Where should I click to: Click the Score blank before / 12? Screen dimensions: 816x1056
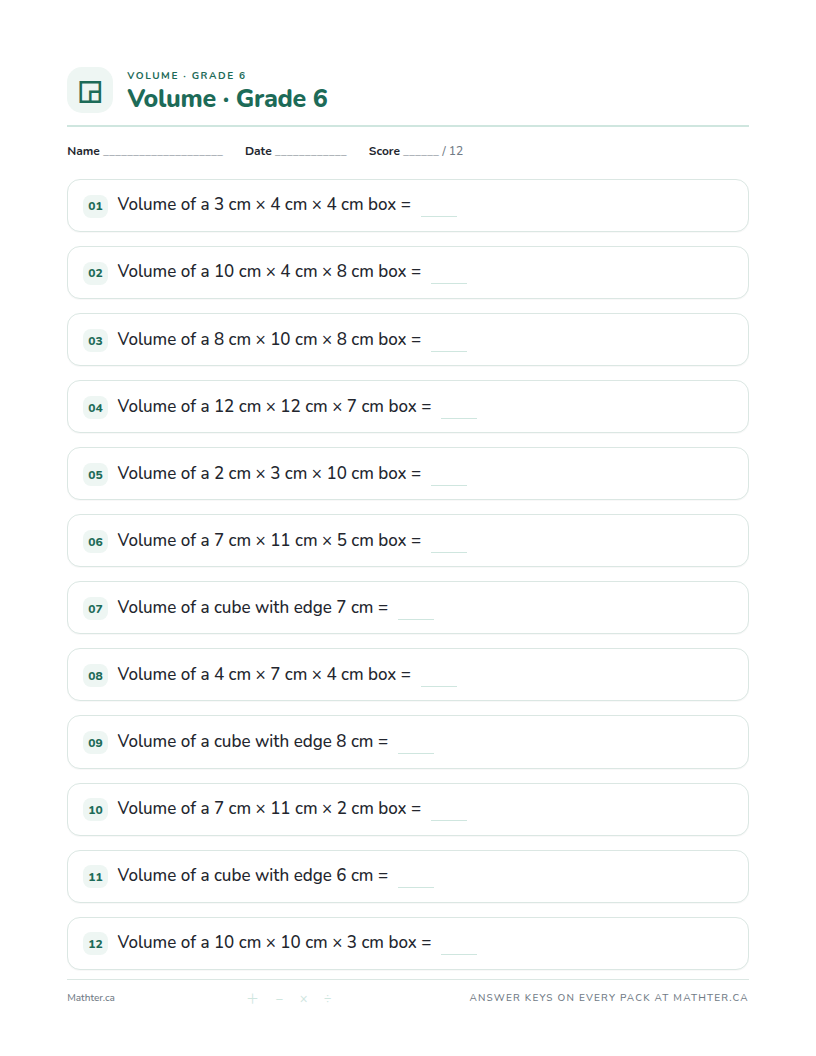tap(421, 153)
